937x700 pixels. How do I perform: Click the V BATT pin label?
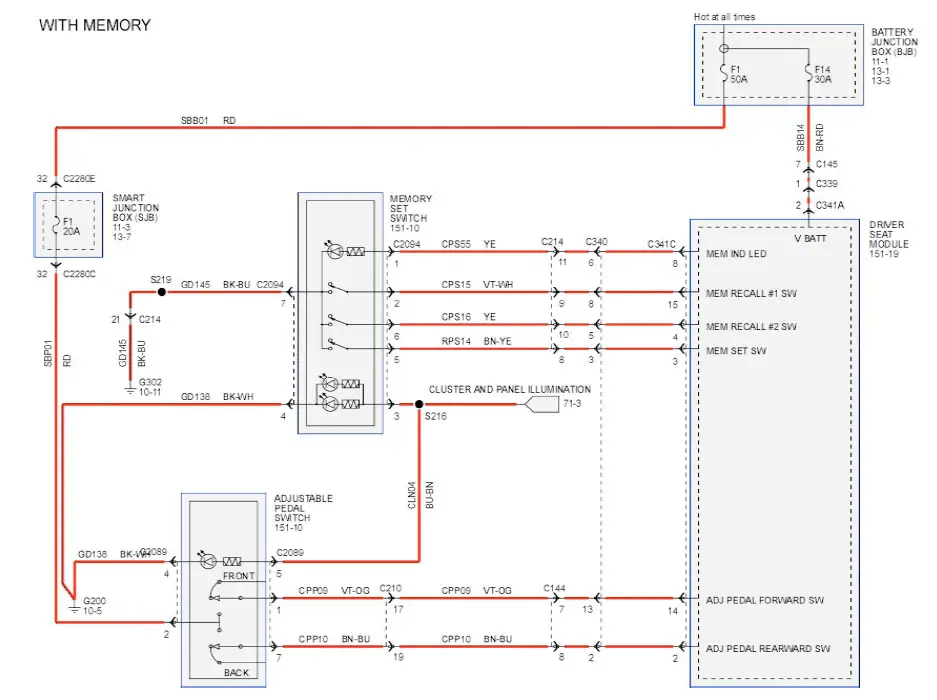(810, 239)
